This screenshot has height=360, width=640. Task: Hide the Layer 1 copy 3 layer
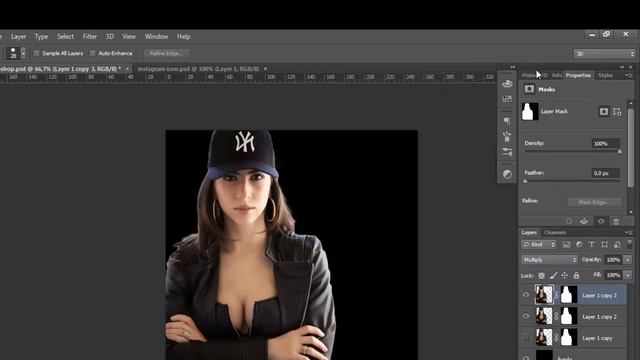click(526, 295)
